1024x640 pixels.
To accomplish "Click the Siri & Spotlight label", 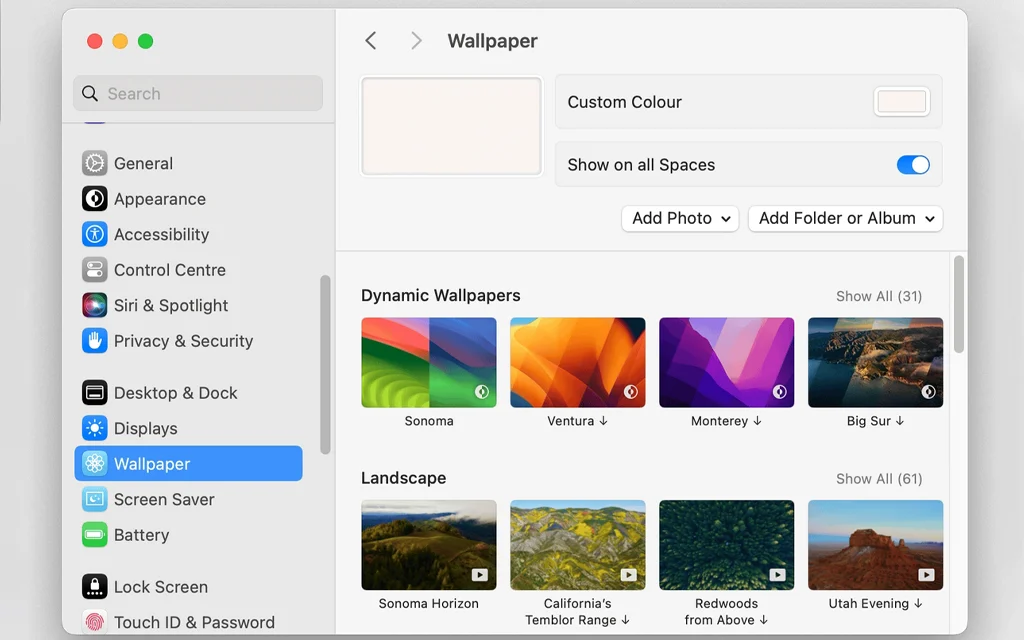I will click(171, 305).
